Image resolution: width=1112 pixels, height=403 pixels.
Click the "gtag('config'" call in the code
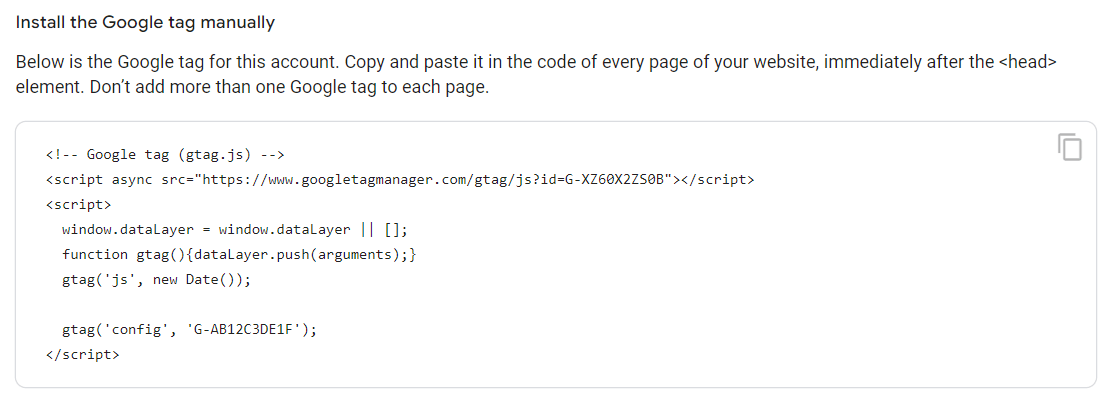coord(115,330)
